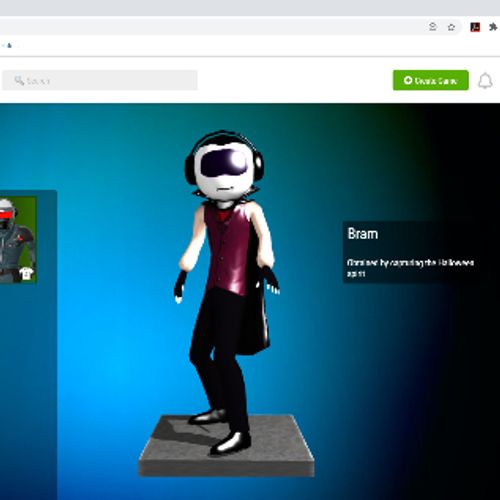The image size is (500, 500).
Task: Click the green Create Game button
Action: (431, 80)
